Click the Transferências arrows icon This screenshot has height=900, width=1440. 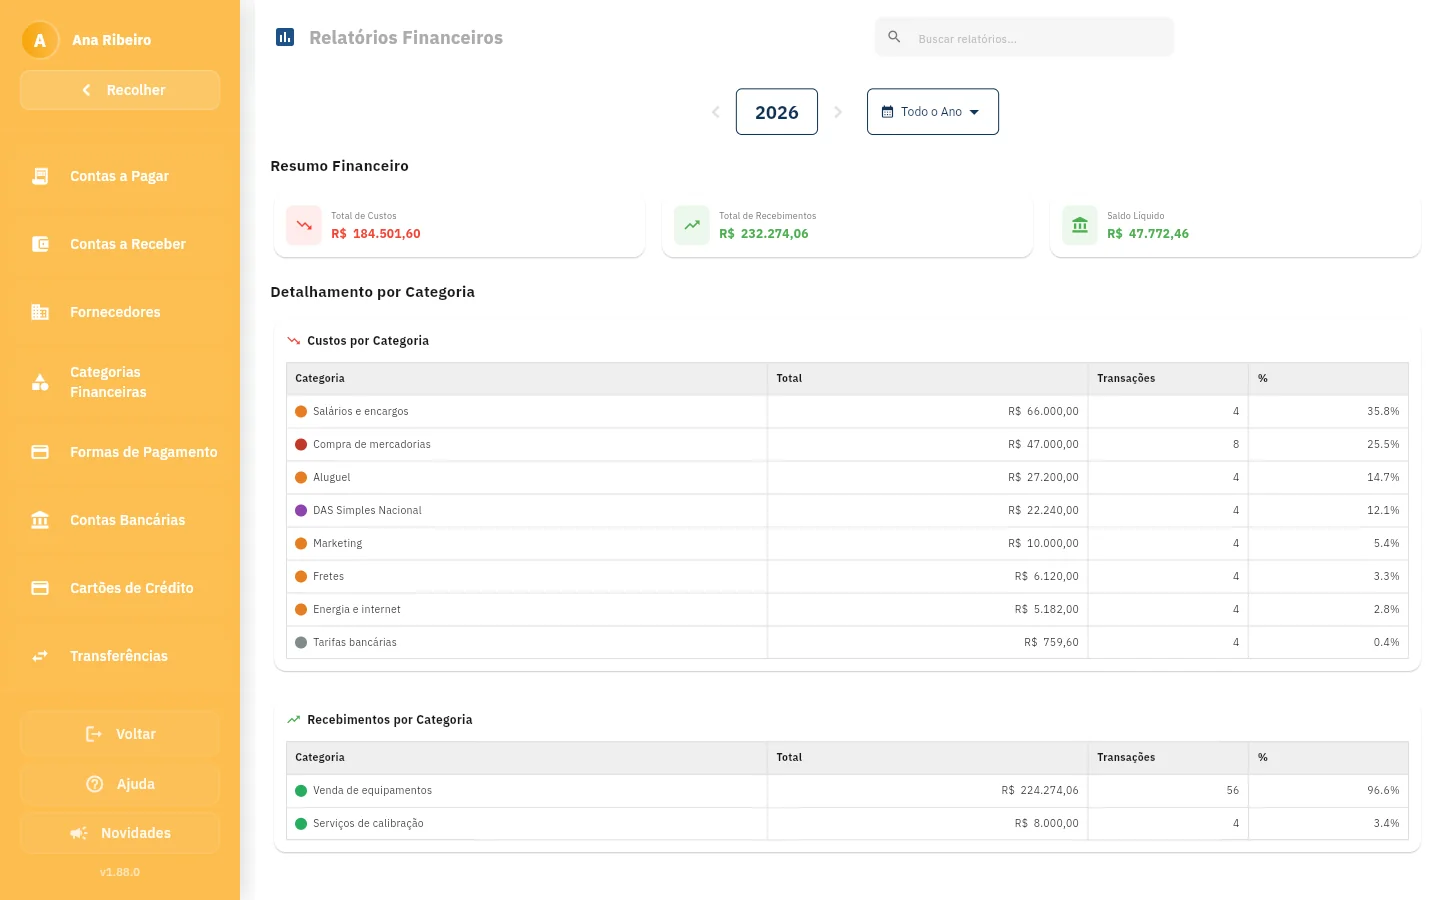point(40,656)
